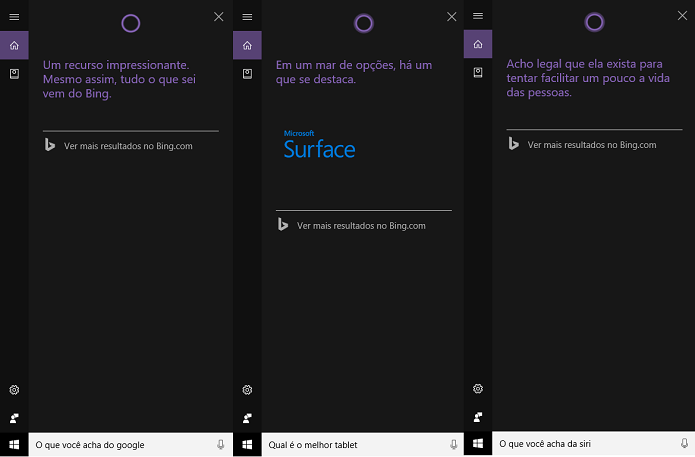The image size is (695, 457).
Task: Activate microphone in the google search box
Action: click(221, 445)
